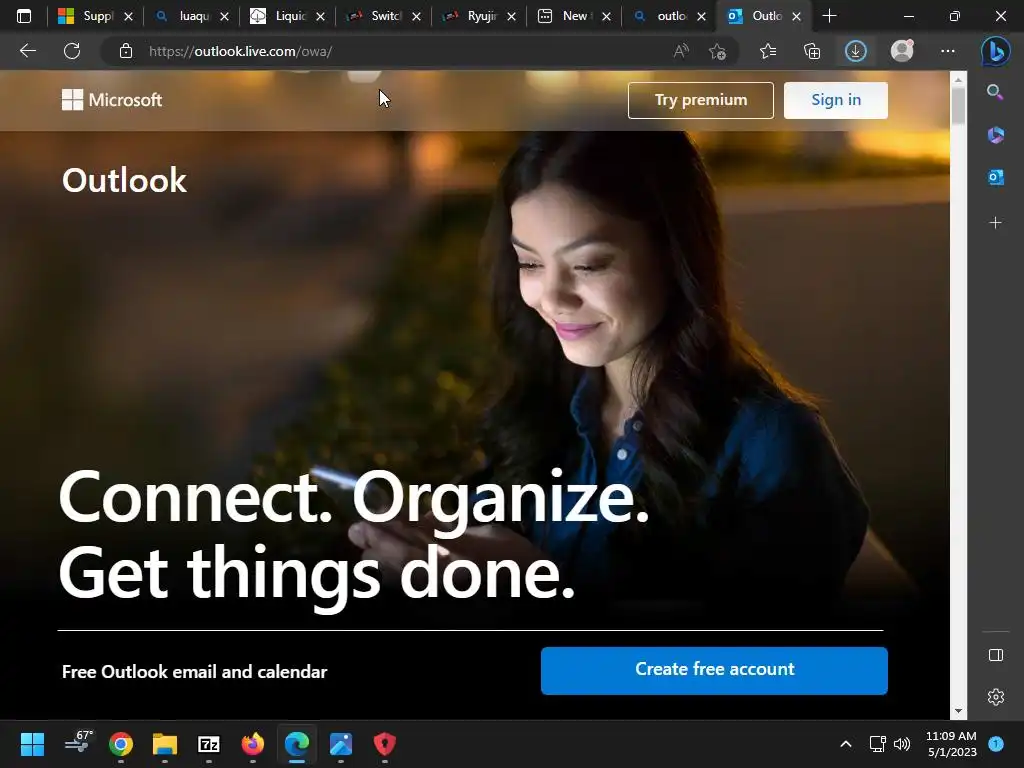The image size is (1024, 768).
Task: Open Firefox from the taskbar
Action: click(x=253, y=744)
